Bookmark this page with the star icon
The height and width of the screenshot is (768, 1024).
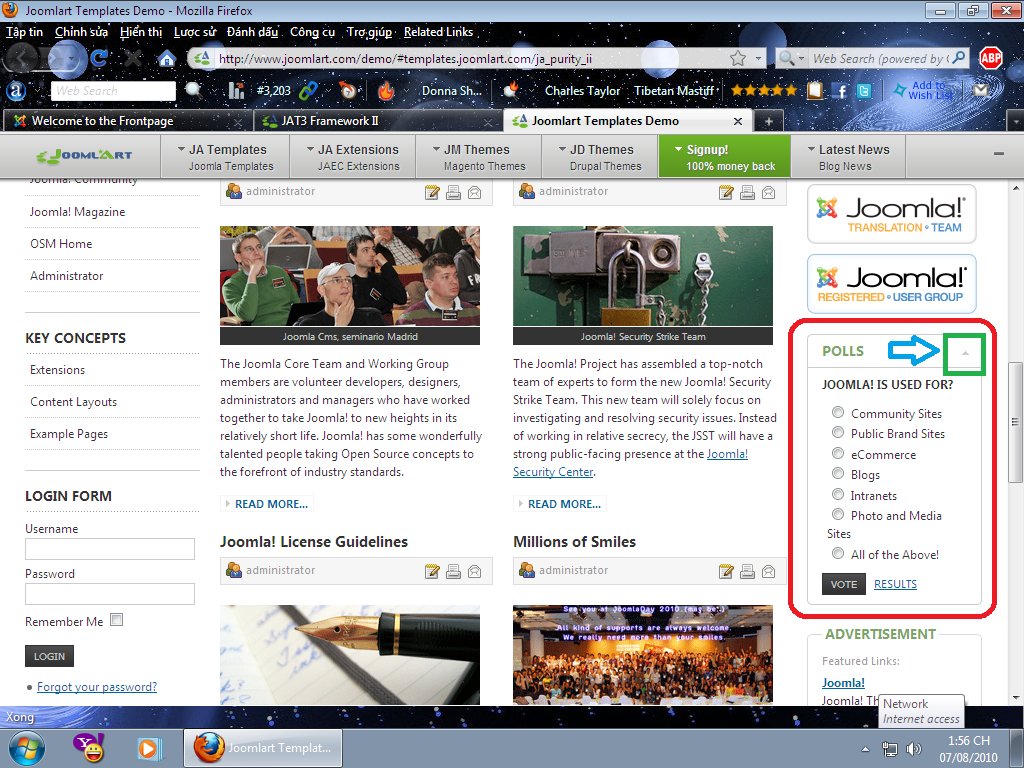pyautogui.click(x=738, y=58)
